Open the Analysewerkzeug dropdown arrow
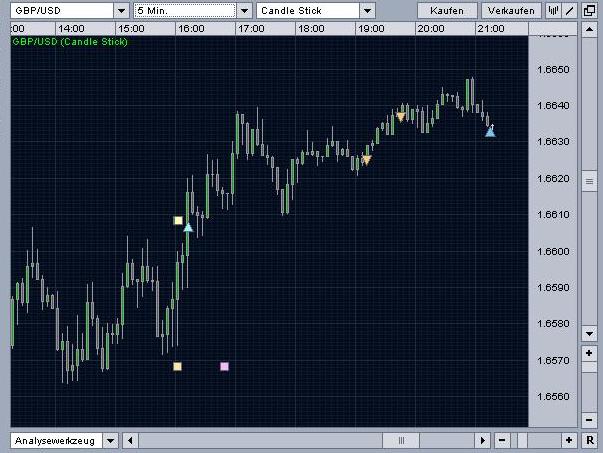The width and height of the screenshot is (603, 453). coord(110,441)
